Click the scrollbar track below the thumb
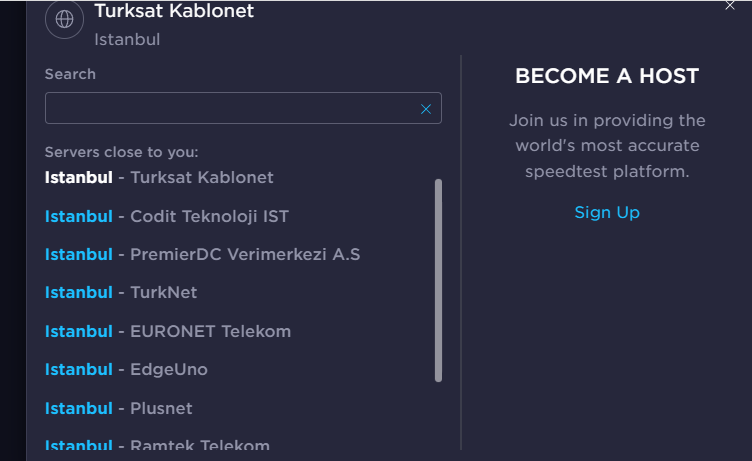The width and height of the screenshot is (752, 461). (438, 415)
